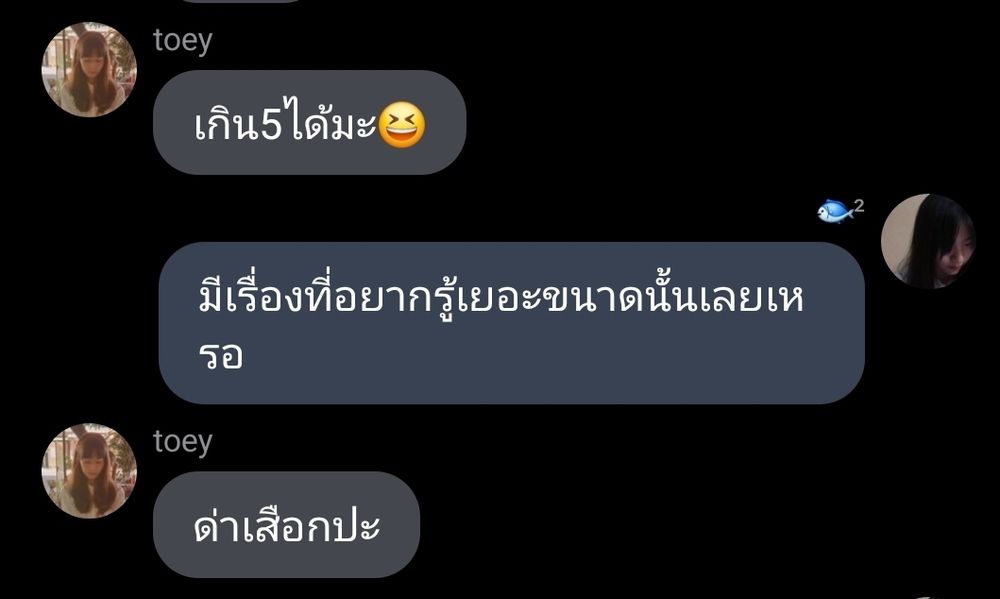Open the dark-haired user's avatar on the right
Screen dimensions: 1000x599
pyautogui.click(x=928, y=241)
